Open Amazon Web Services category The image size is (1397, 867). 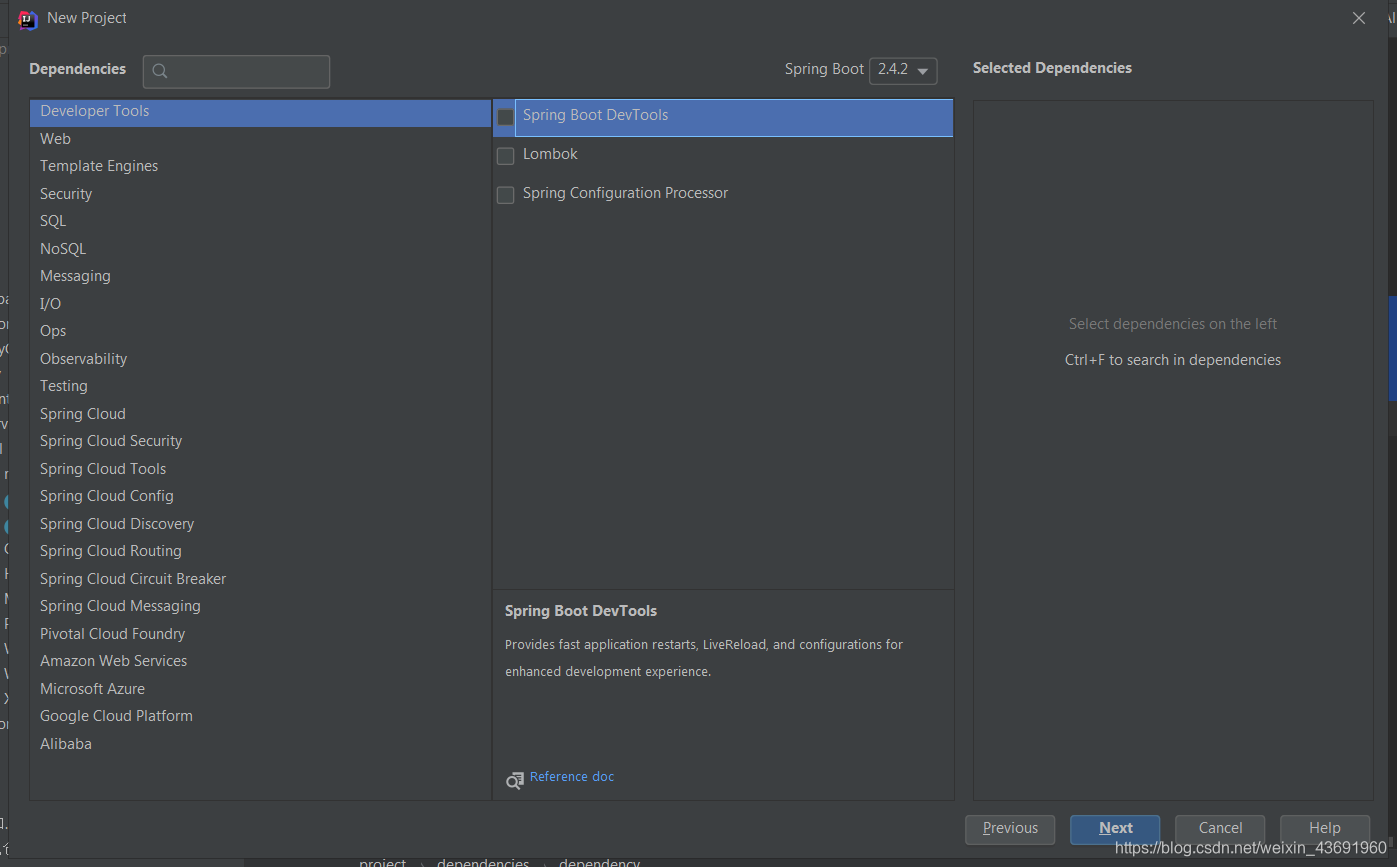tap(260, 661)
